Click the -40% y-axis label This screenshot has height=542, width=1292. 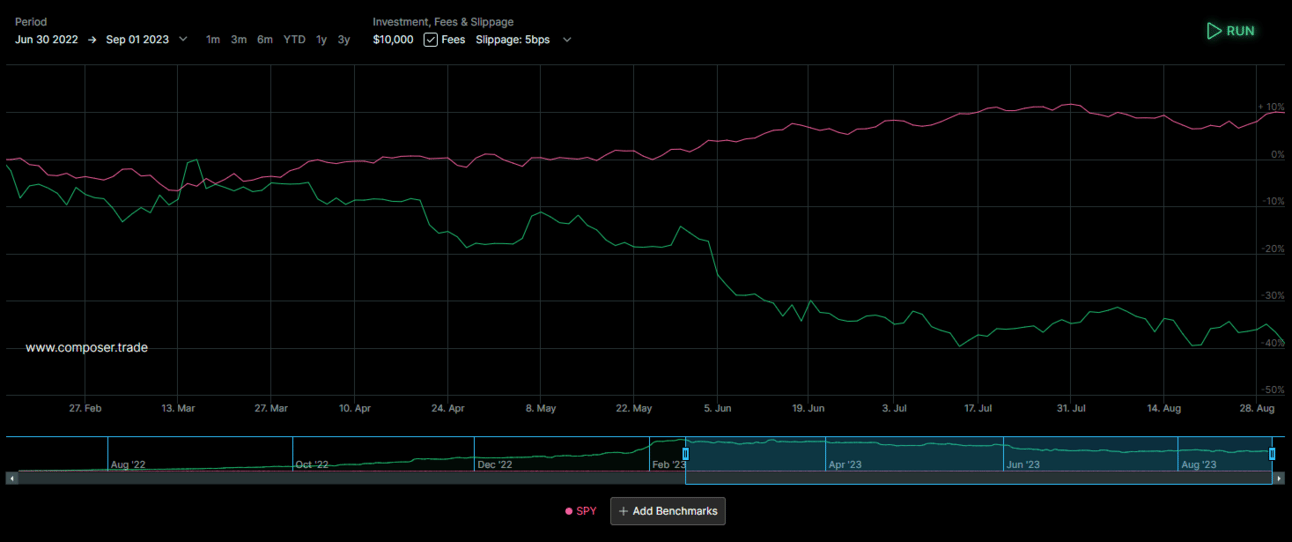coord(1271,343)
